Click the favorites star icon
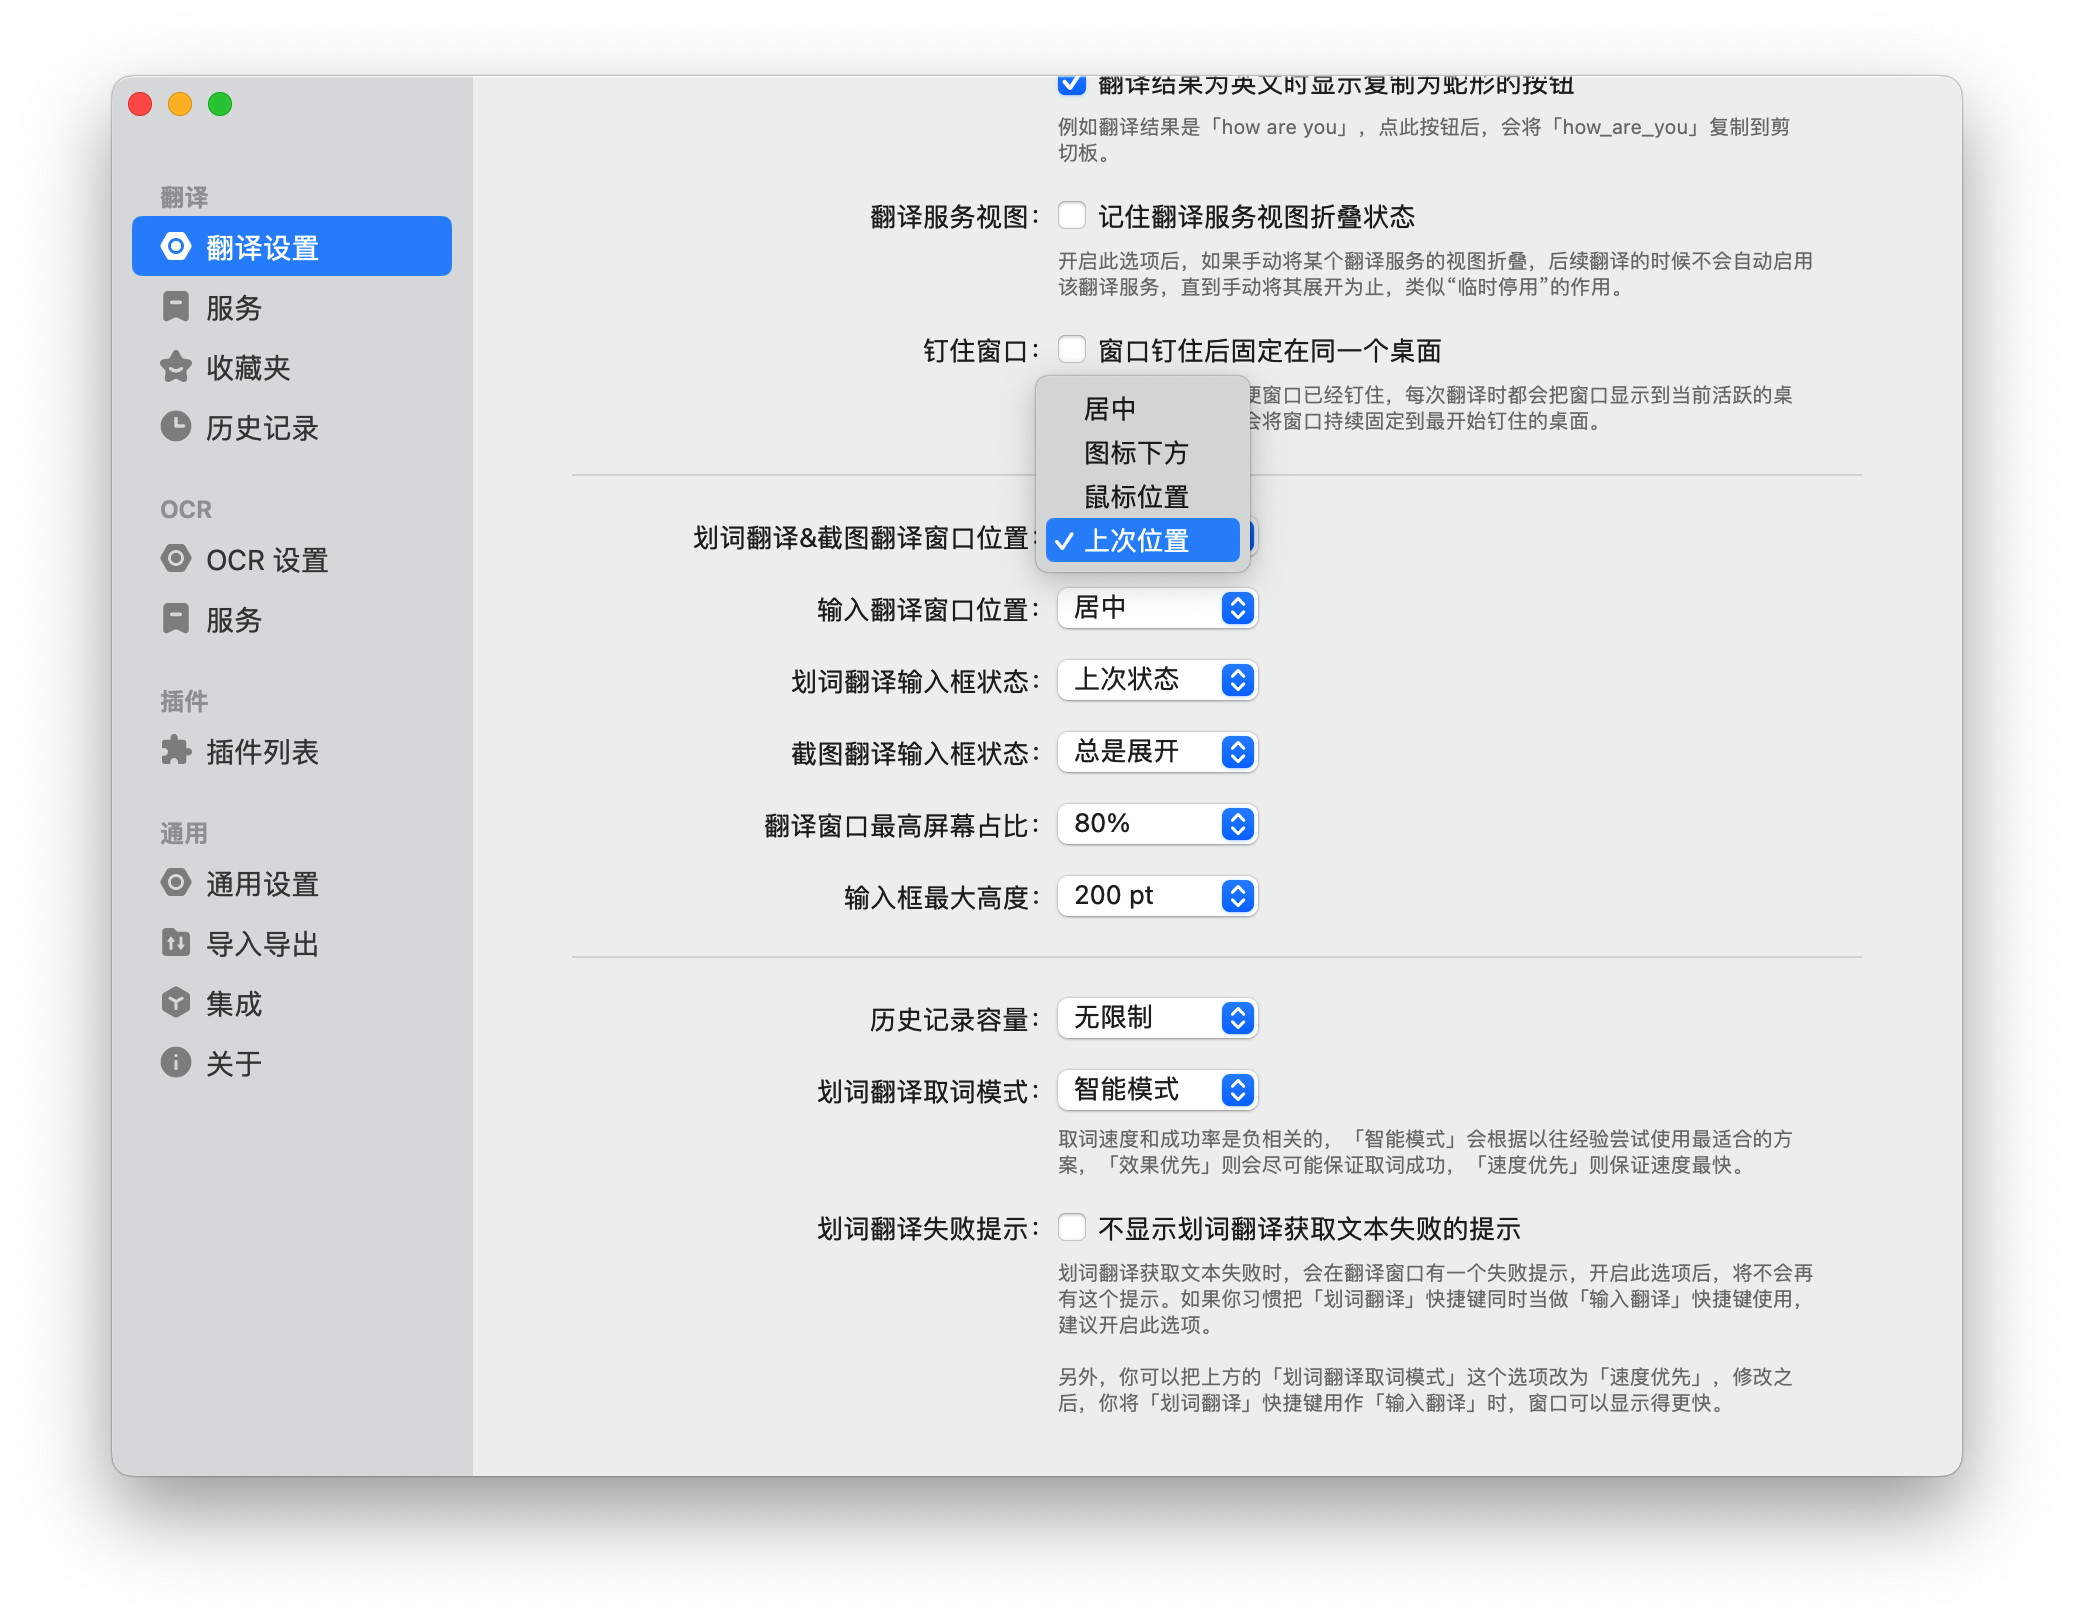The image size is (2074, 1624). pos(176,367)
